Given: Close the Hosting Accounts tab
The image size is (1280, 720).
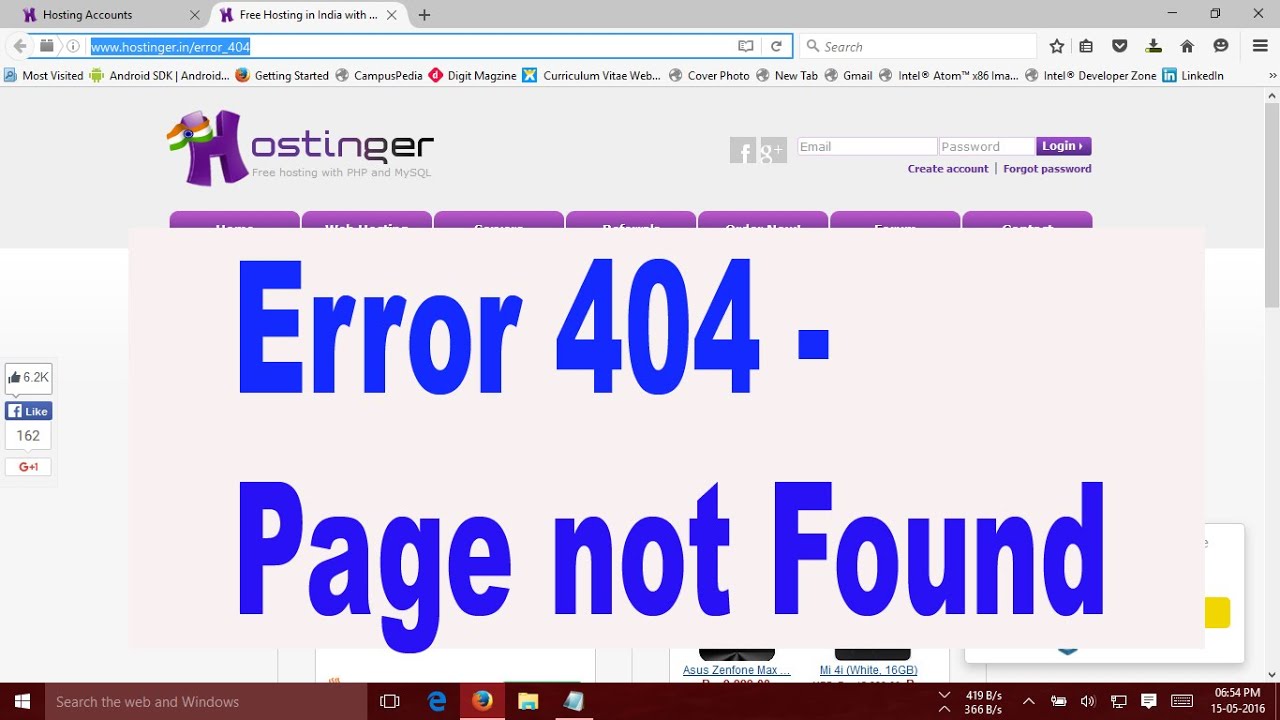Looking at the screenshot, I should click(195, 15).
